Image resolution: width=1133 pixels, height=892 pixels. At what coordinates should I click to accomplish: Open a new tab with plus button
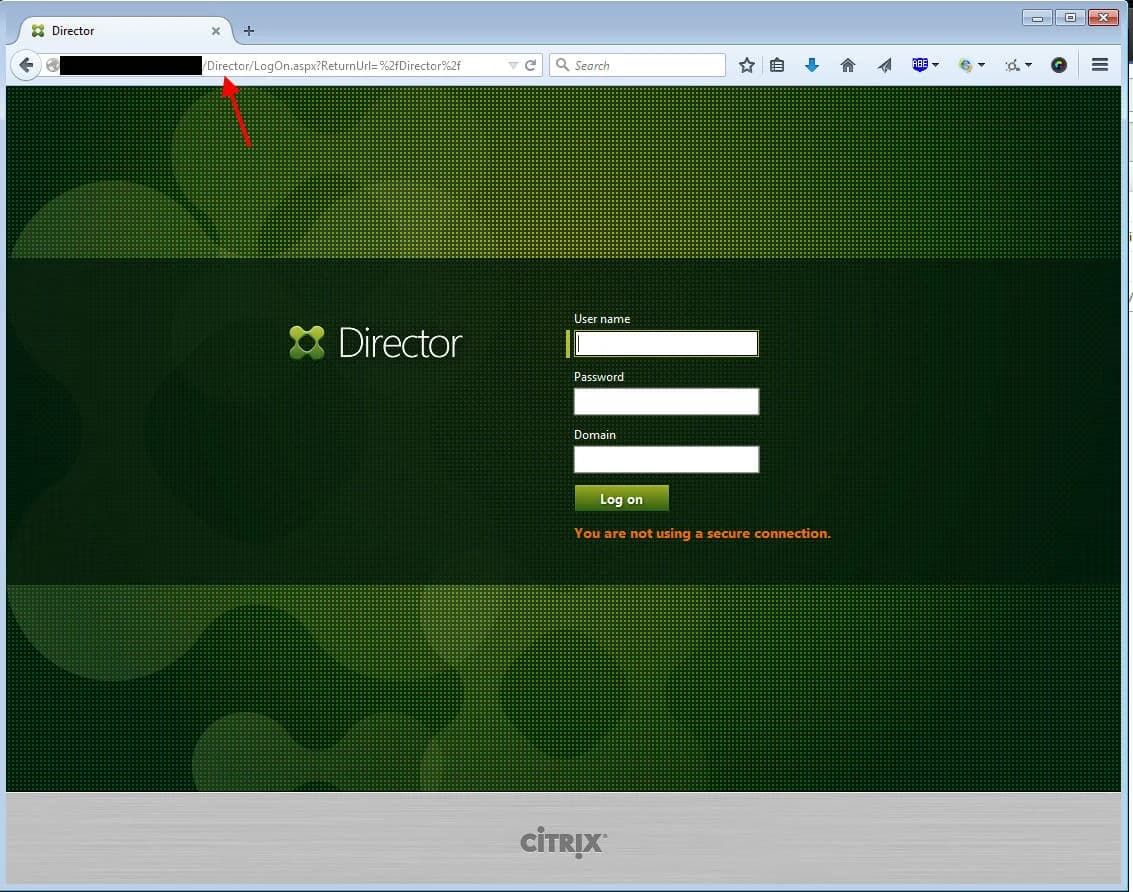pos(249,30)
